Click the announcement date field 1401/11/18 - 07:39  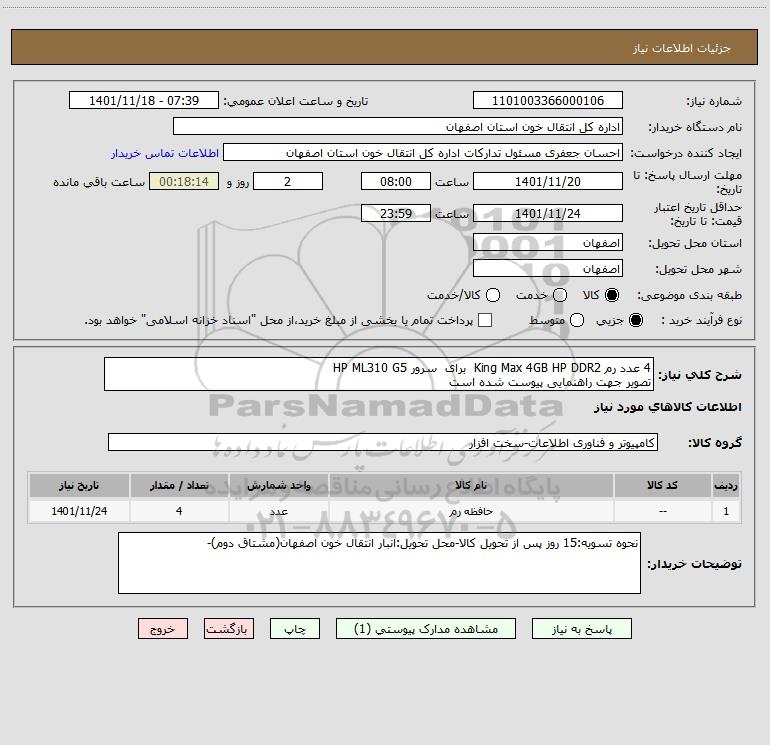coord(144,101)
